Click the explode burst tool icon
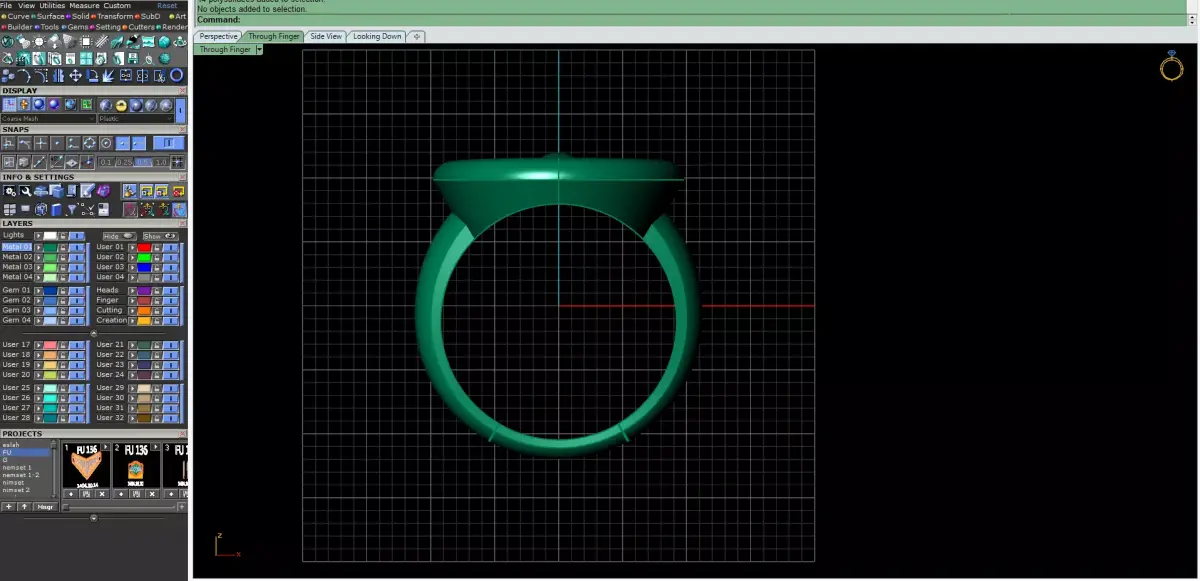 107,75
